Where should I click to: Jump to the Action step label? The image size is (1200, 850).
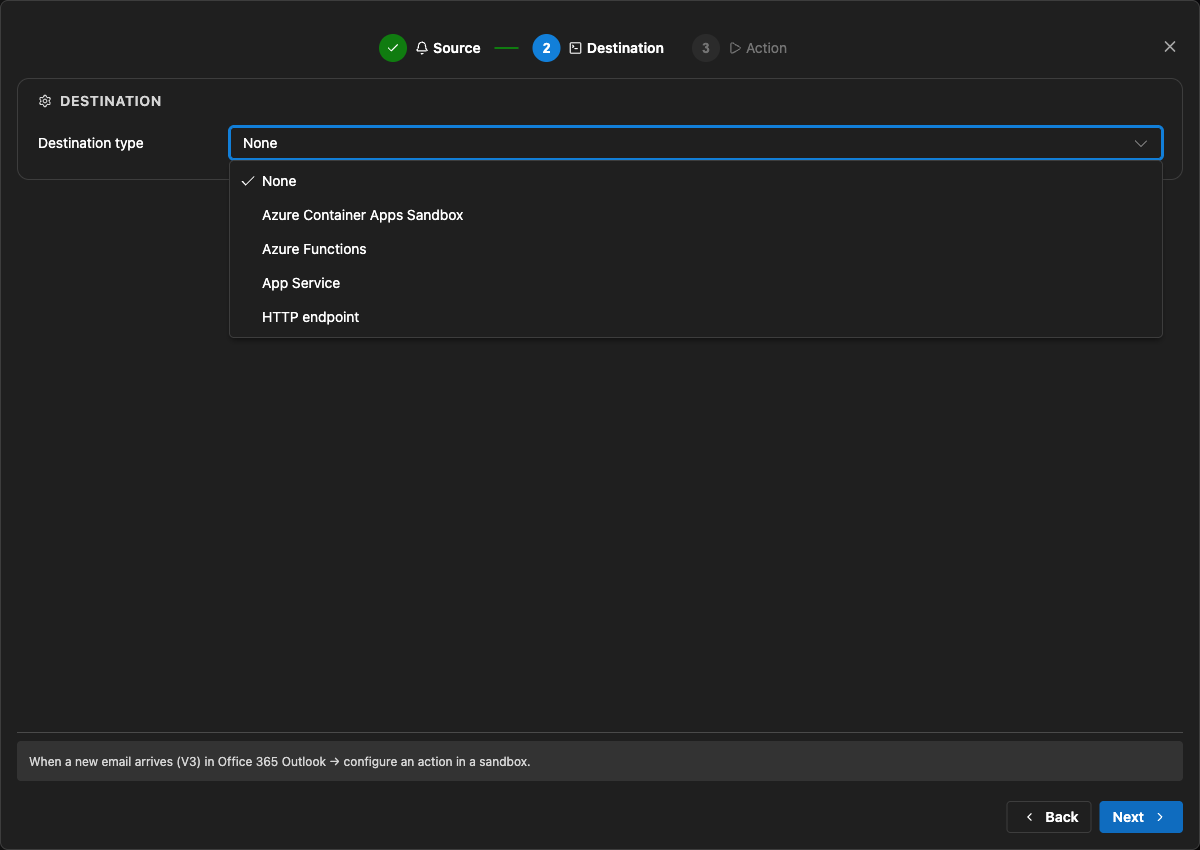tap(766, 48)
